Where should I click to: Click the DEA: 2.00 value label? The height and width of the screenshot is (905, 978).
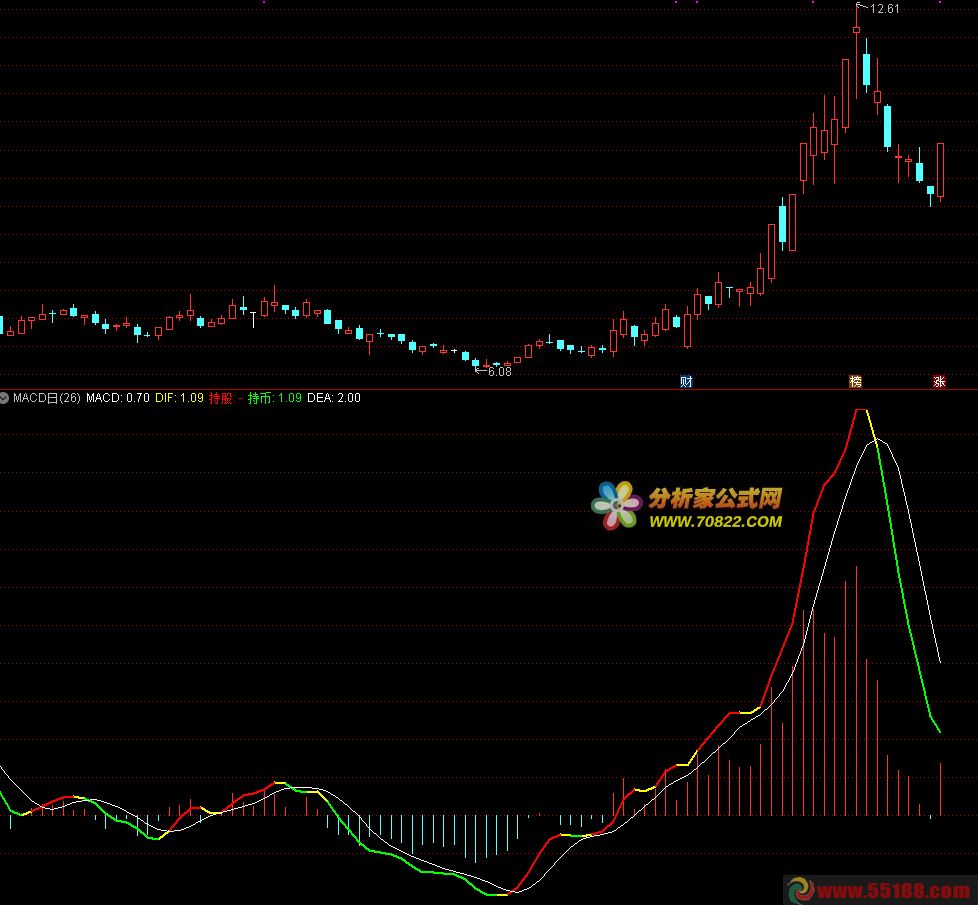coord(334,398)
